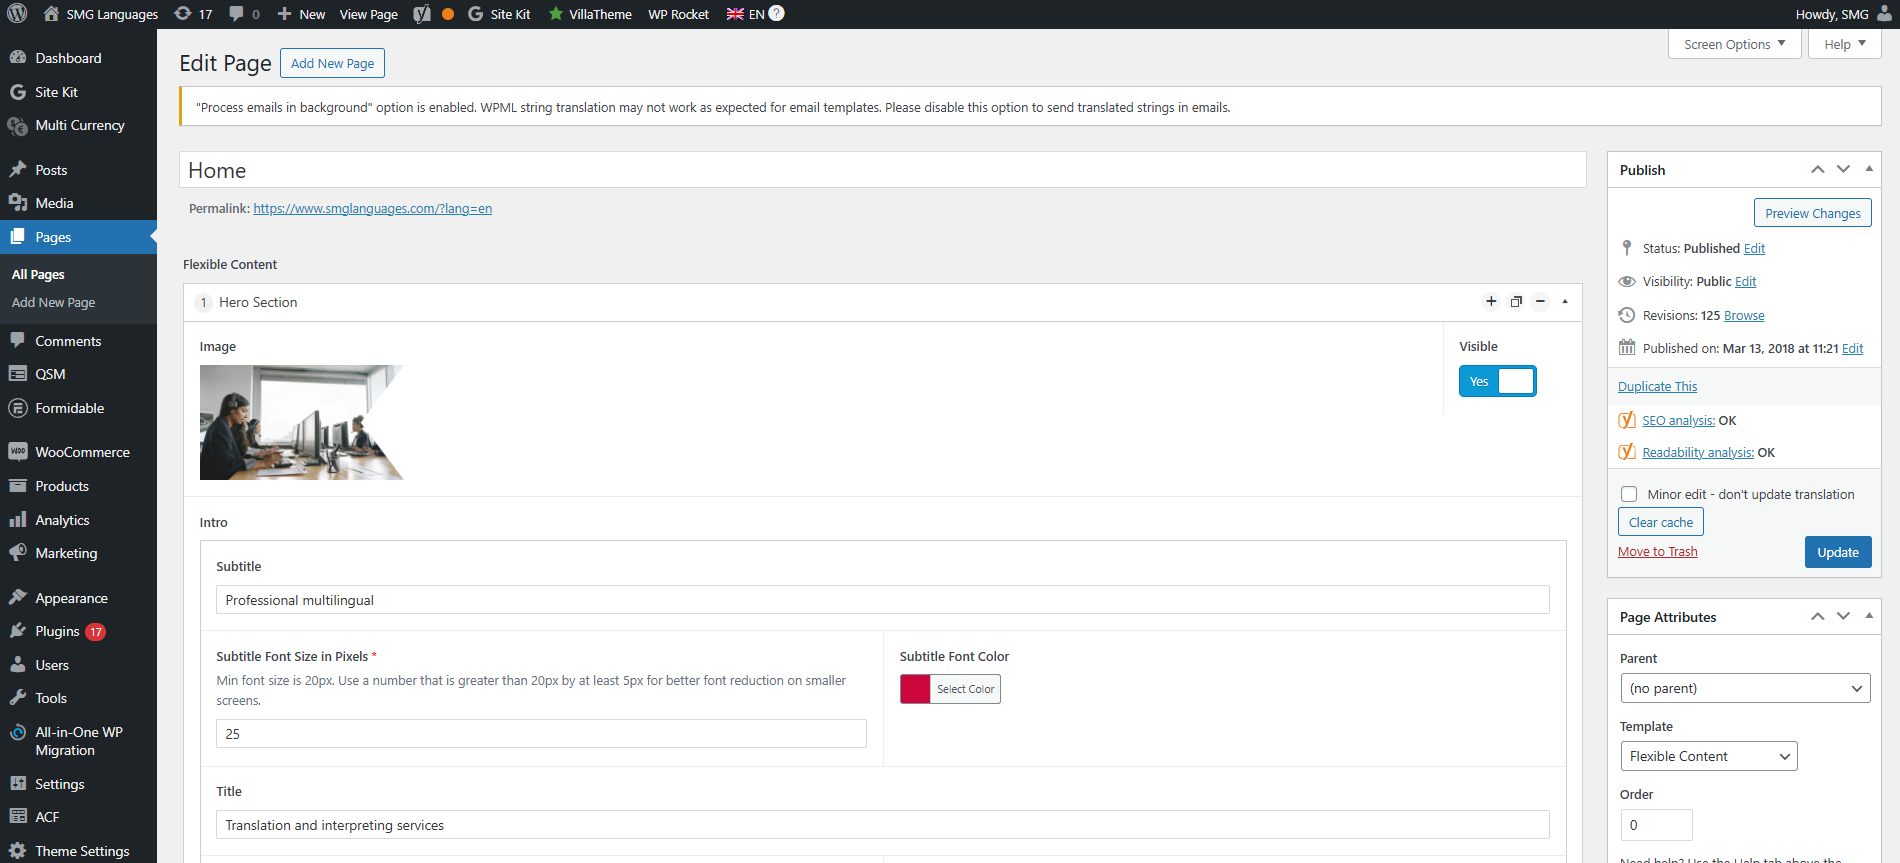Click the Select Color button
Image resolution: width=1900 pixels, height=863 pixels.
click(965, 689)
